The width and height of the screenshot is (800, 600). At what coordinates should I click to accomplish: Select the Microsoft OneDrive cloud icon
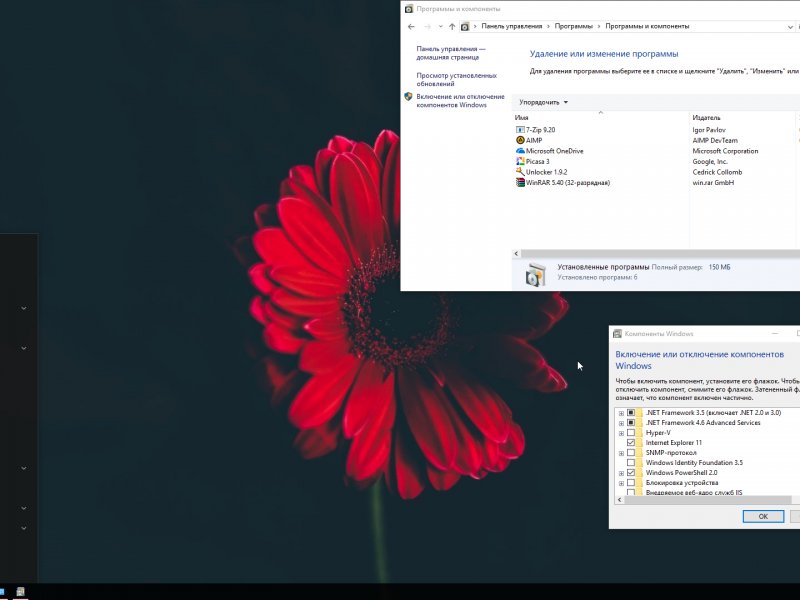[x=520, y=151]
